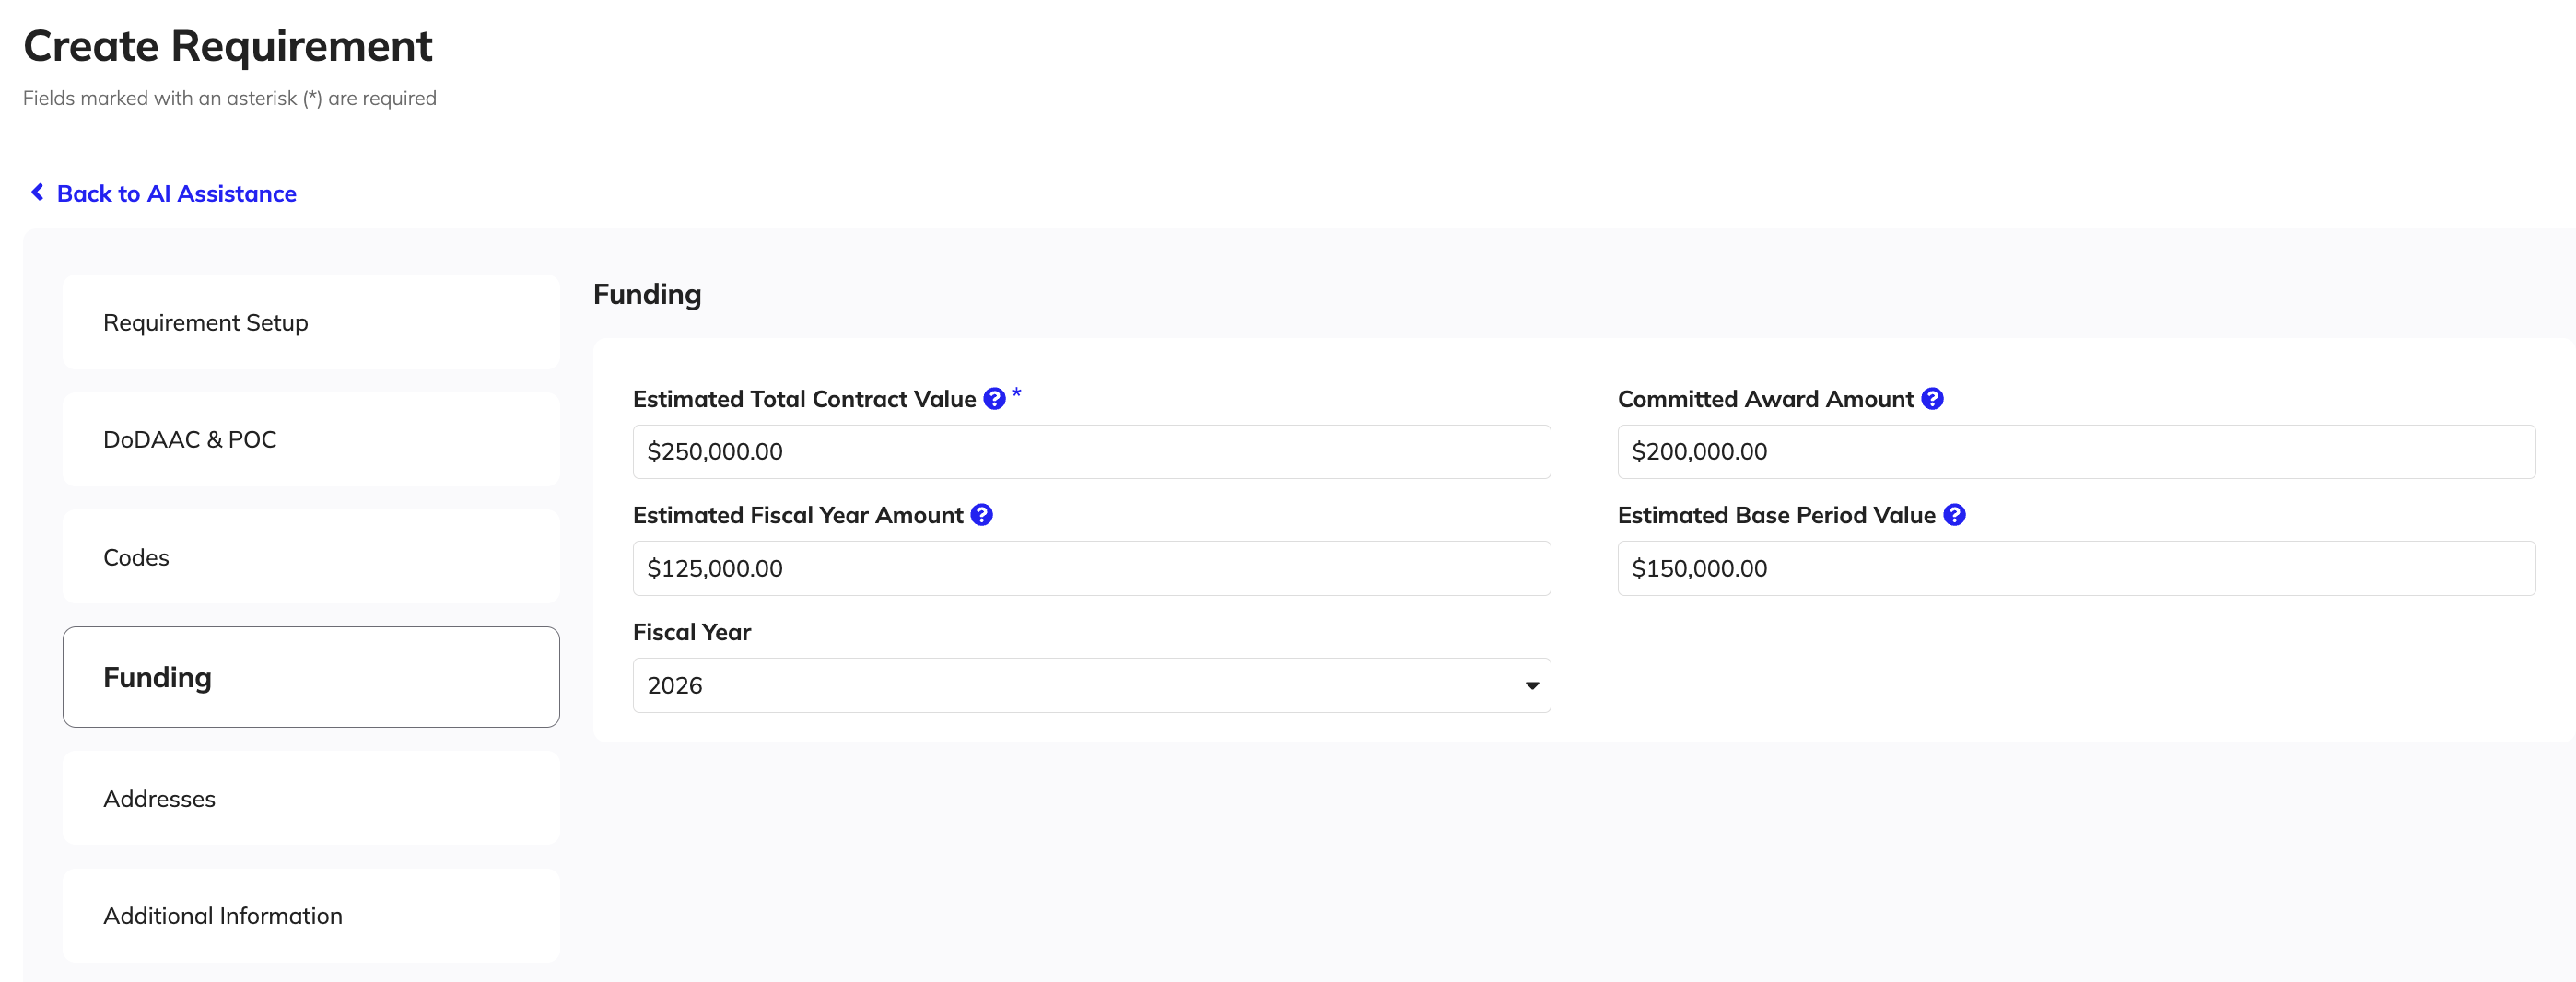Go to the Addresses section
Screen dimensions: 2576x982
[x=311, y=799]
